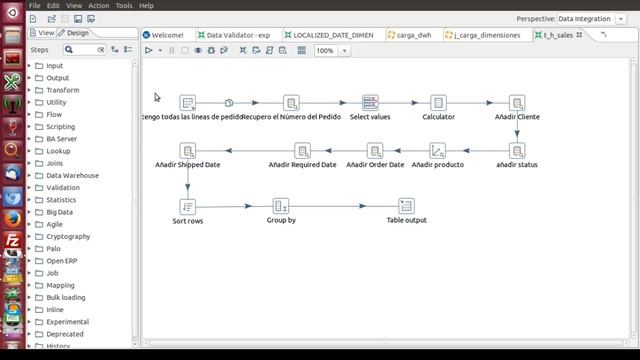640x360 pixels.
Task: Run the transformation with play button
Action: pos(149,51)
